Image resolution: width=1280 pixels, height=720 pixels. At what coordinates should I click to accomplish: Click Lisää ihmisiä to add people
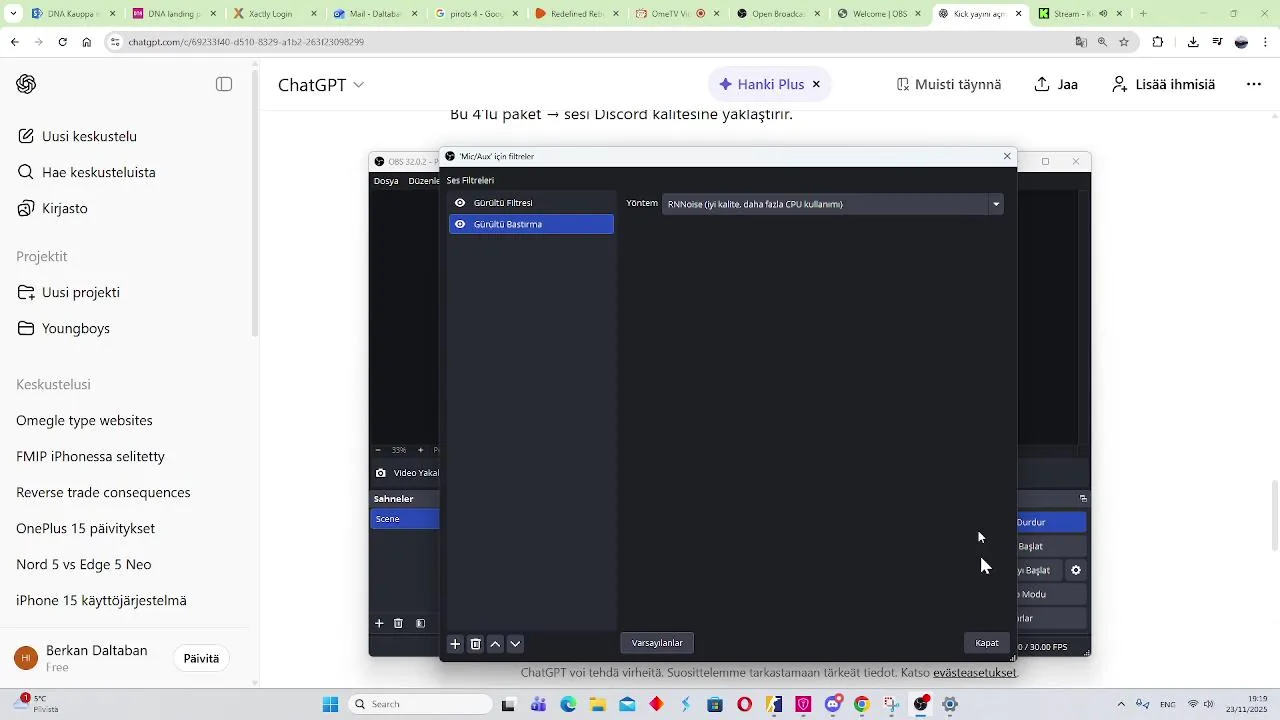coord(1163,85)
